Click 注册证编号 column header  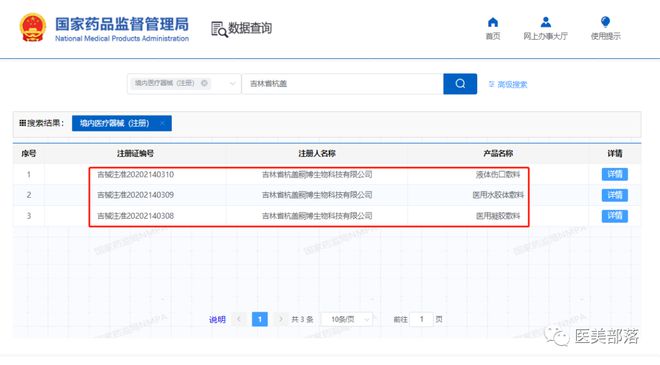point(136,154)
